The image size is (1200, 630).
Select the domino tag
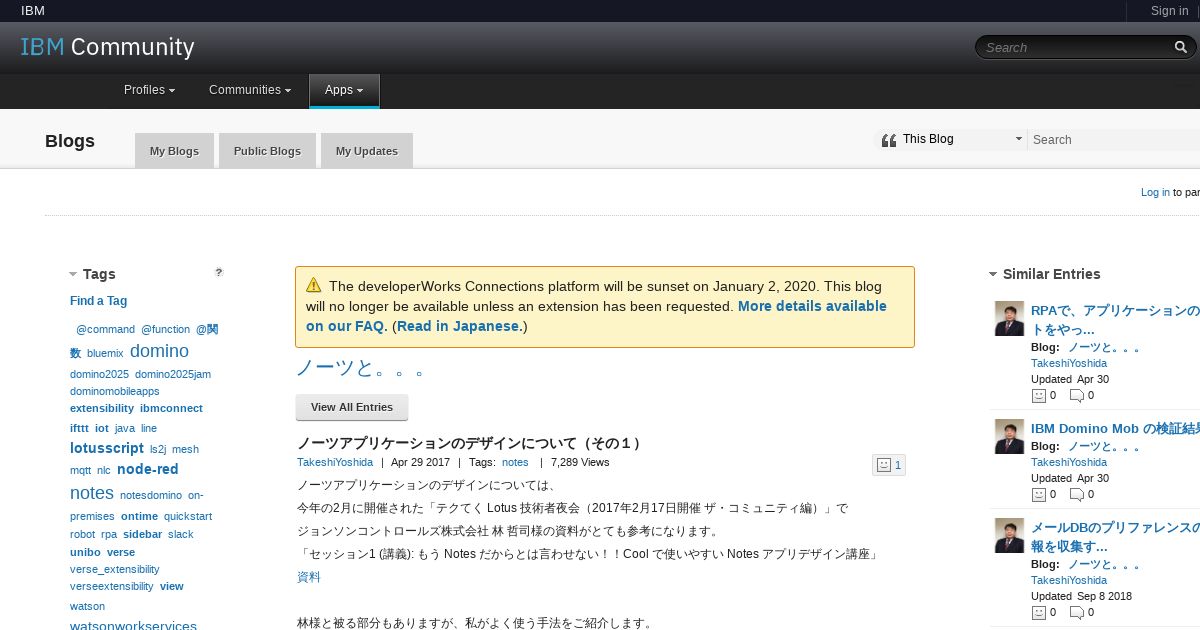[x=159, y=351]
